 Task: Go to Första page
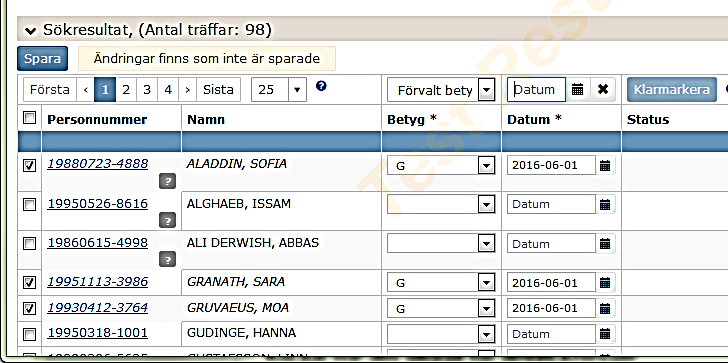(x=50, y=89)
